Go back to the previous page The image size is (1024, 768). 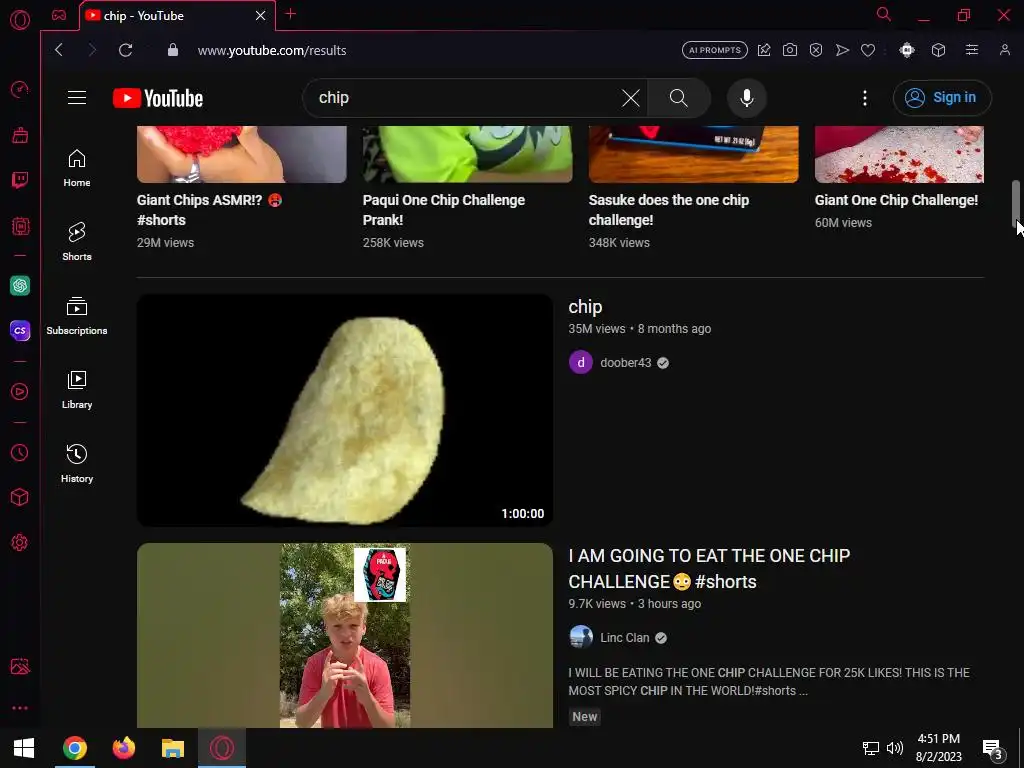coord(59,50)
